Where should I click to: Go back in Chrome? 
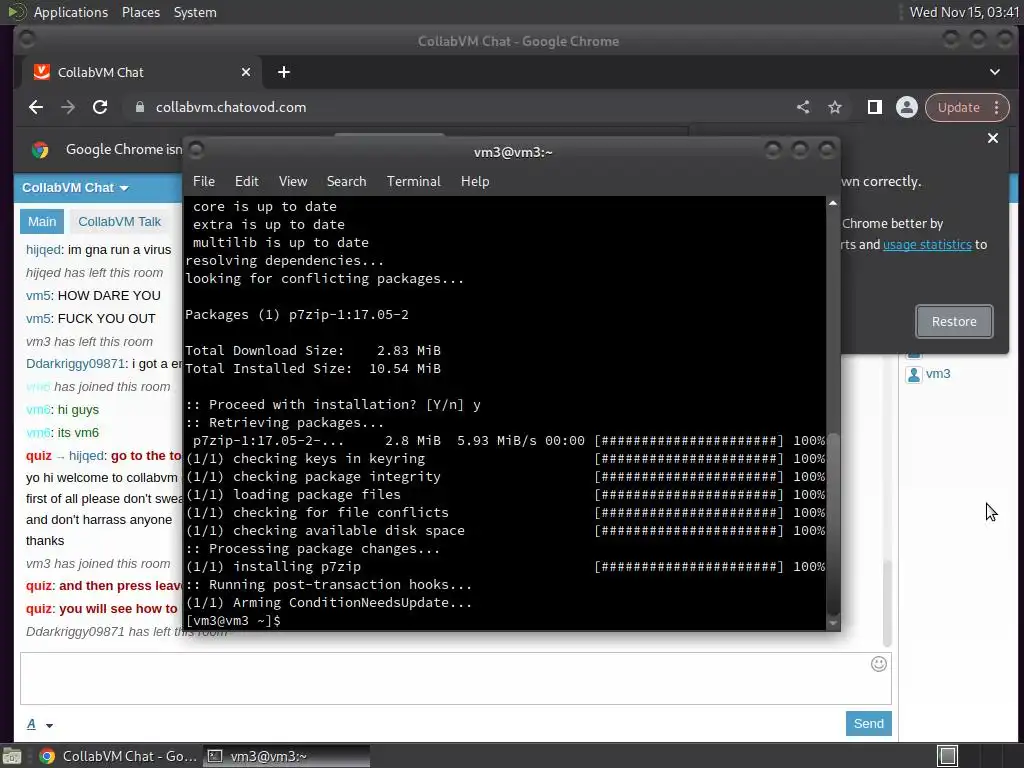(36, 108)
